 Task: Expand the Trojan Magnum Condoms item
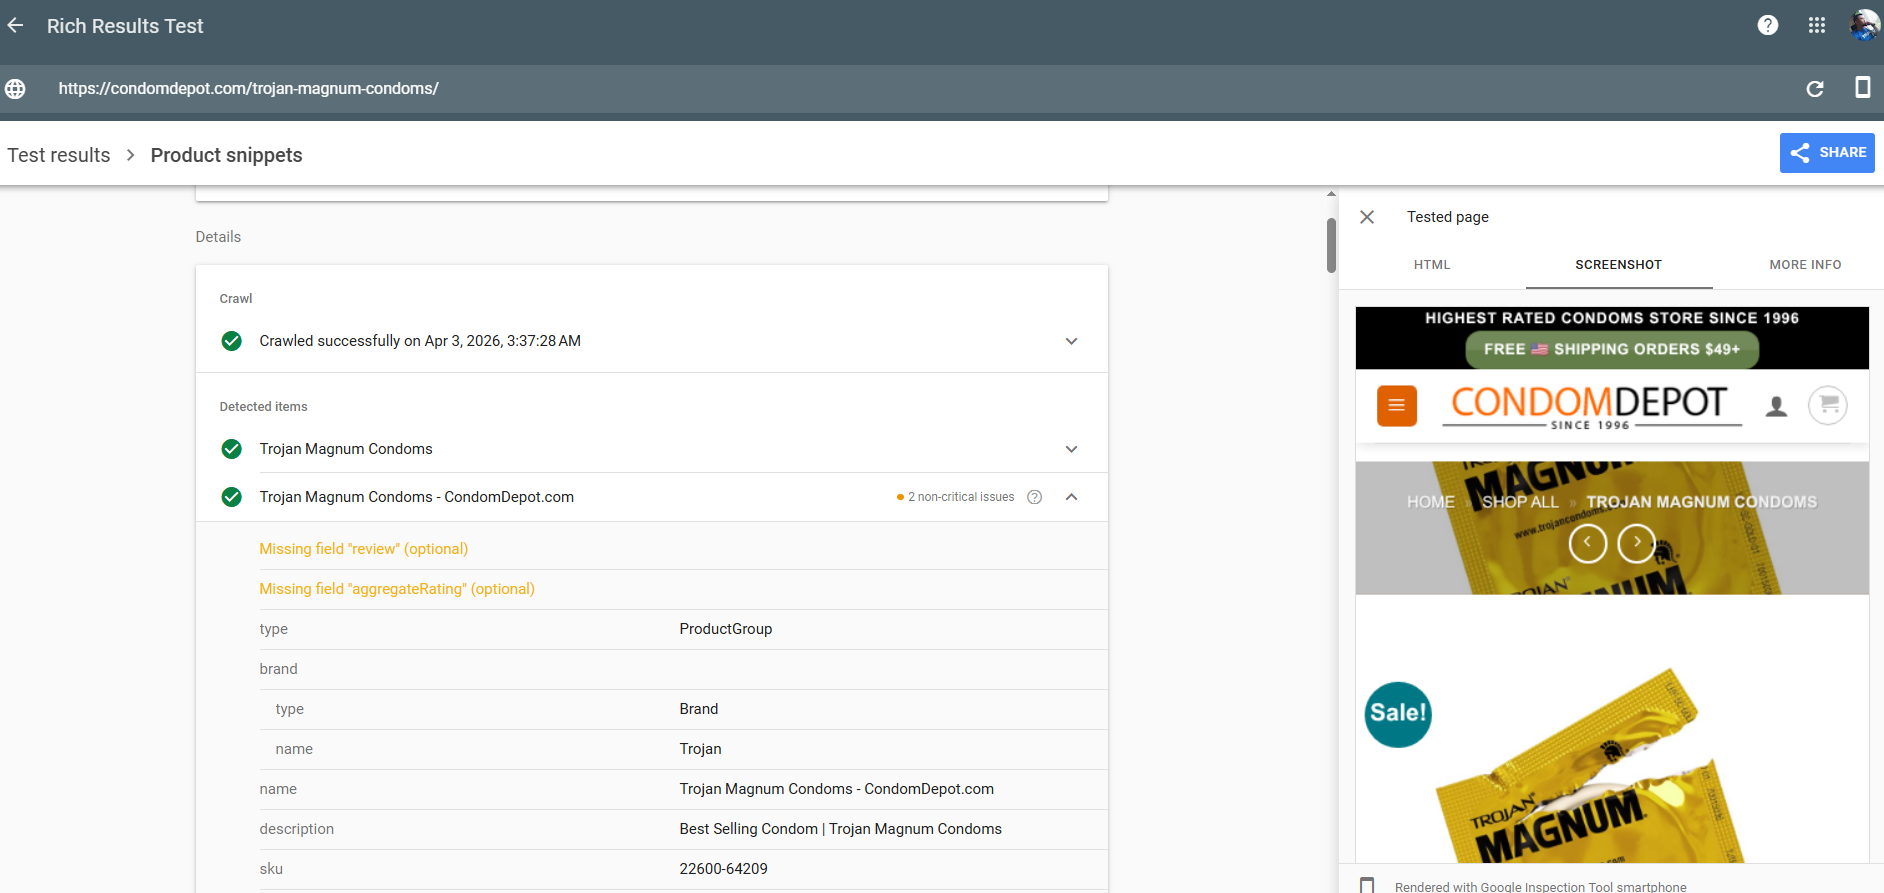coord(1071,449)
